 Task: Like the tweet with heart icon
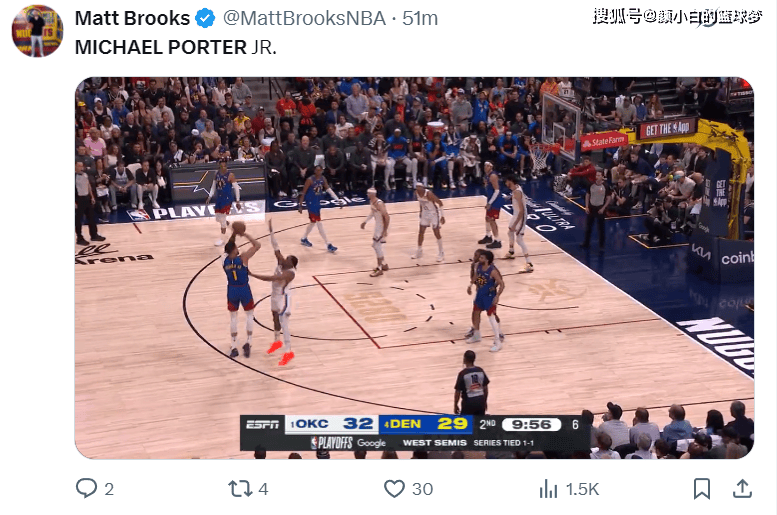(394, 489)
